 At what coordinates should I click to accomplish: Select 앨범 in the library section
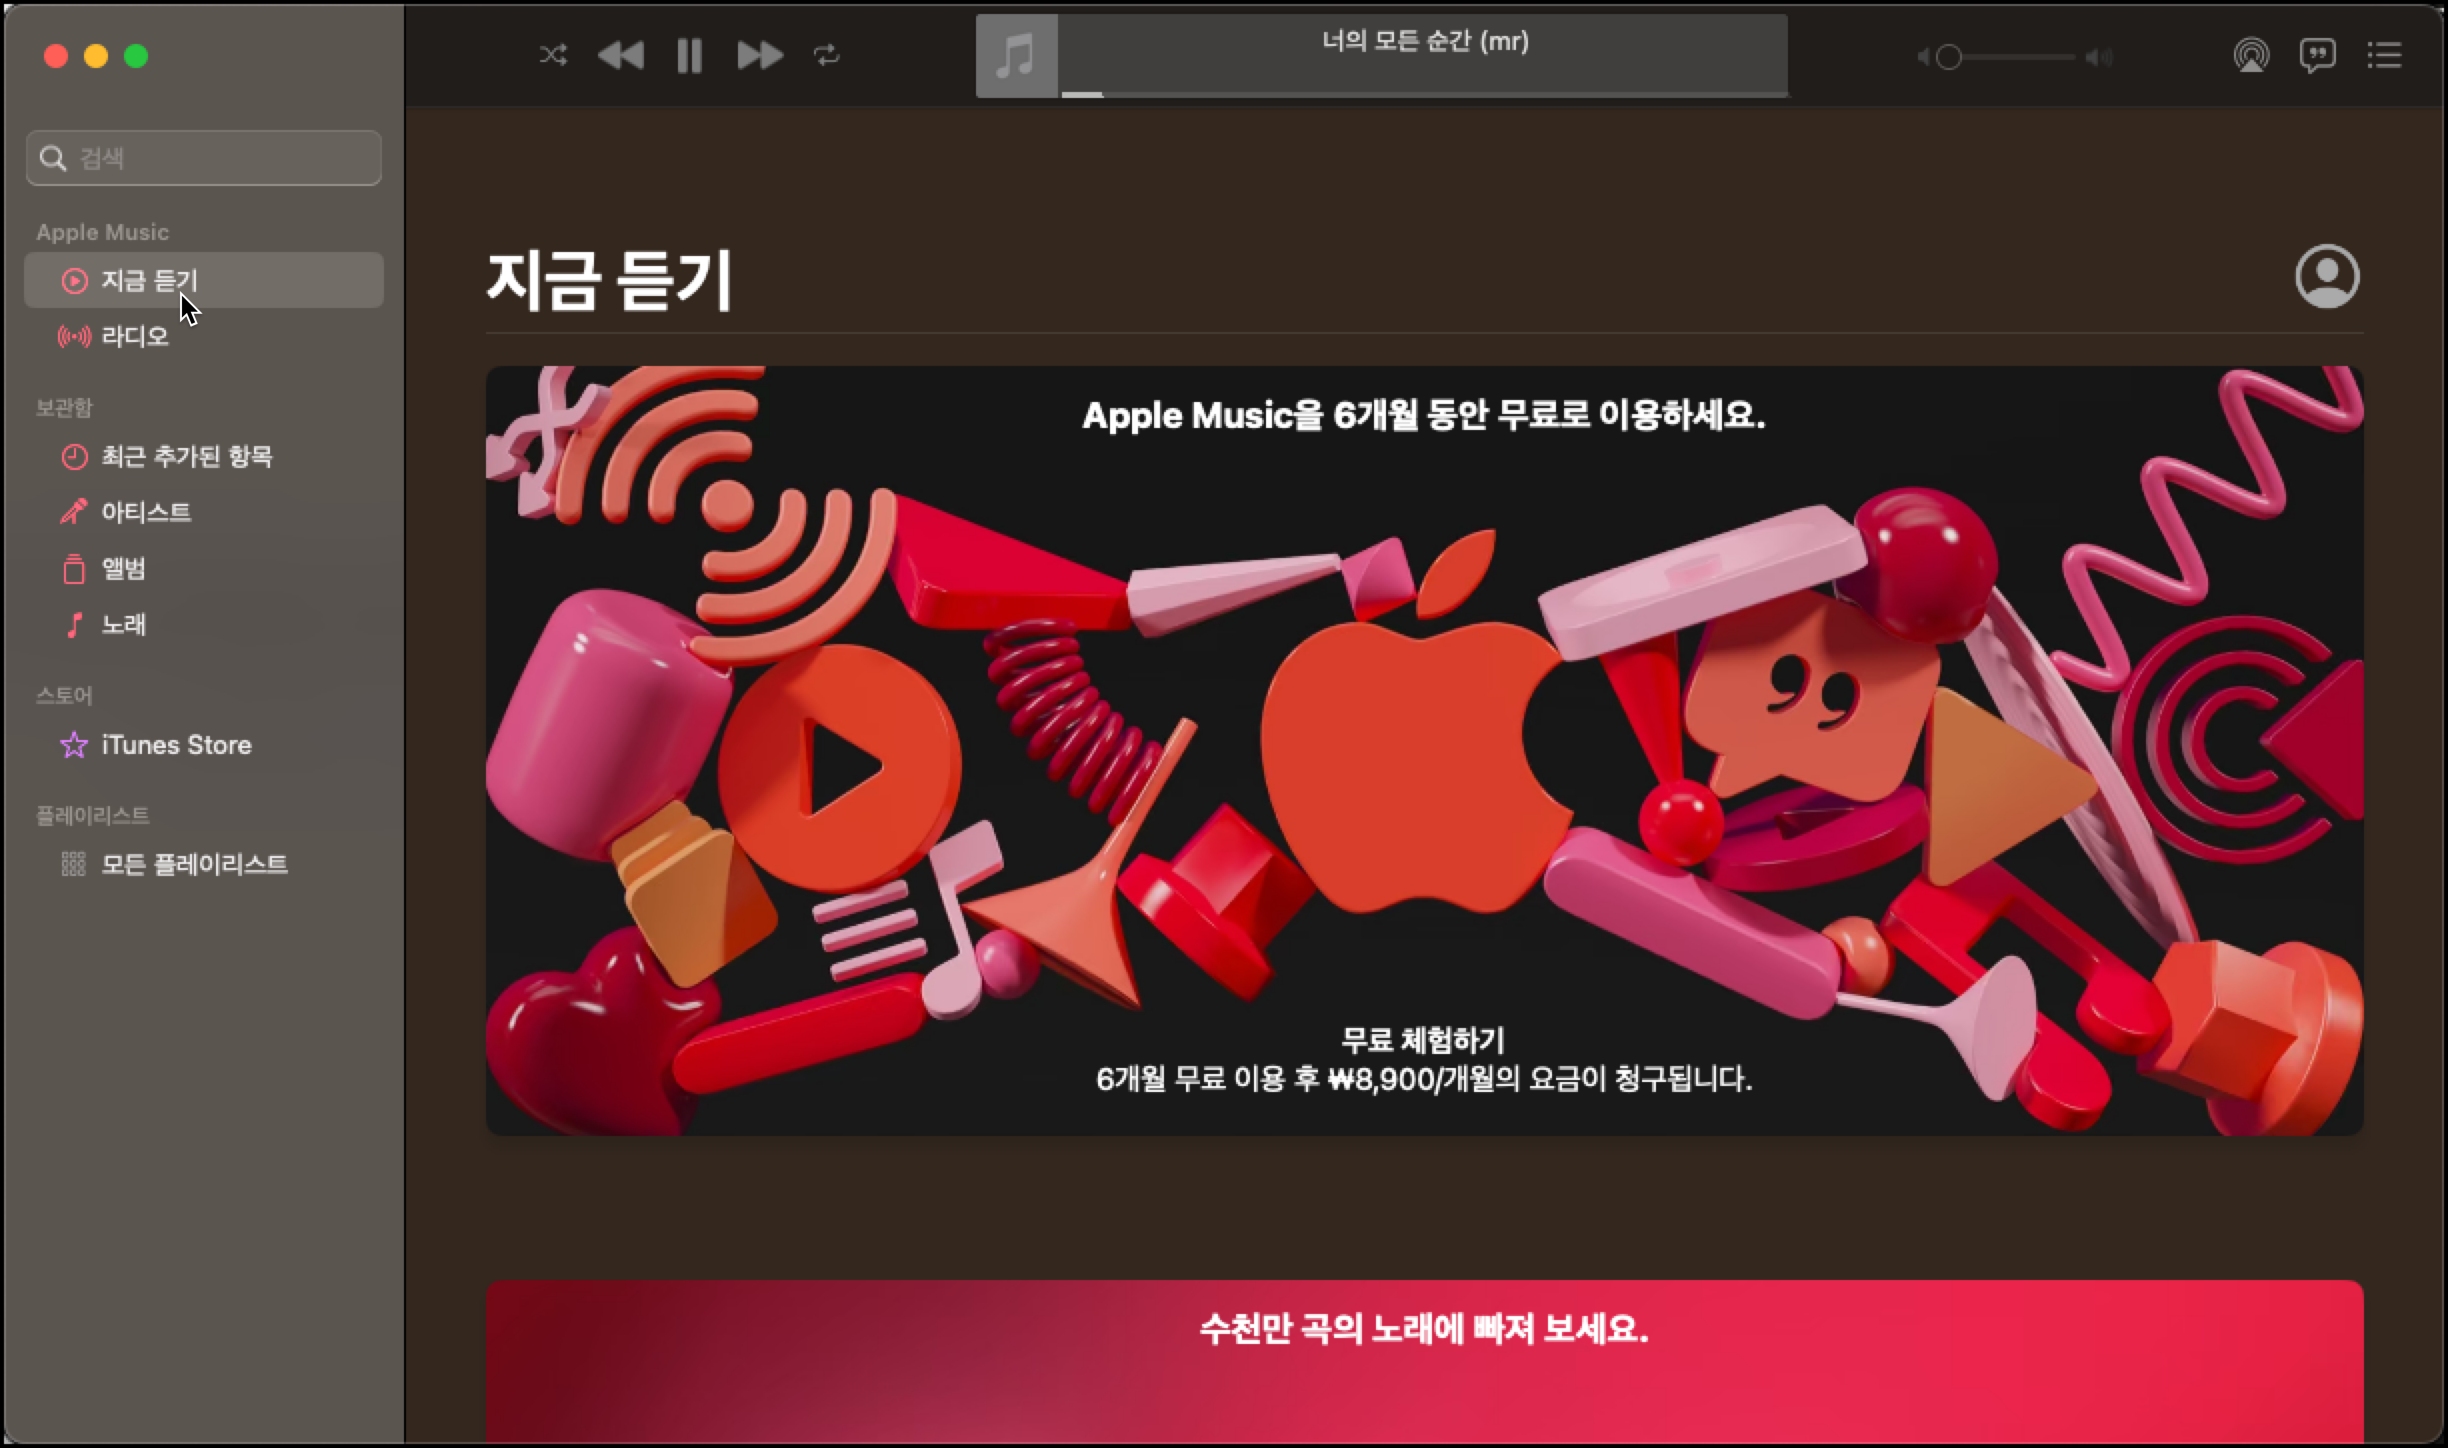(124, 568)
